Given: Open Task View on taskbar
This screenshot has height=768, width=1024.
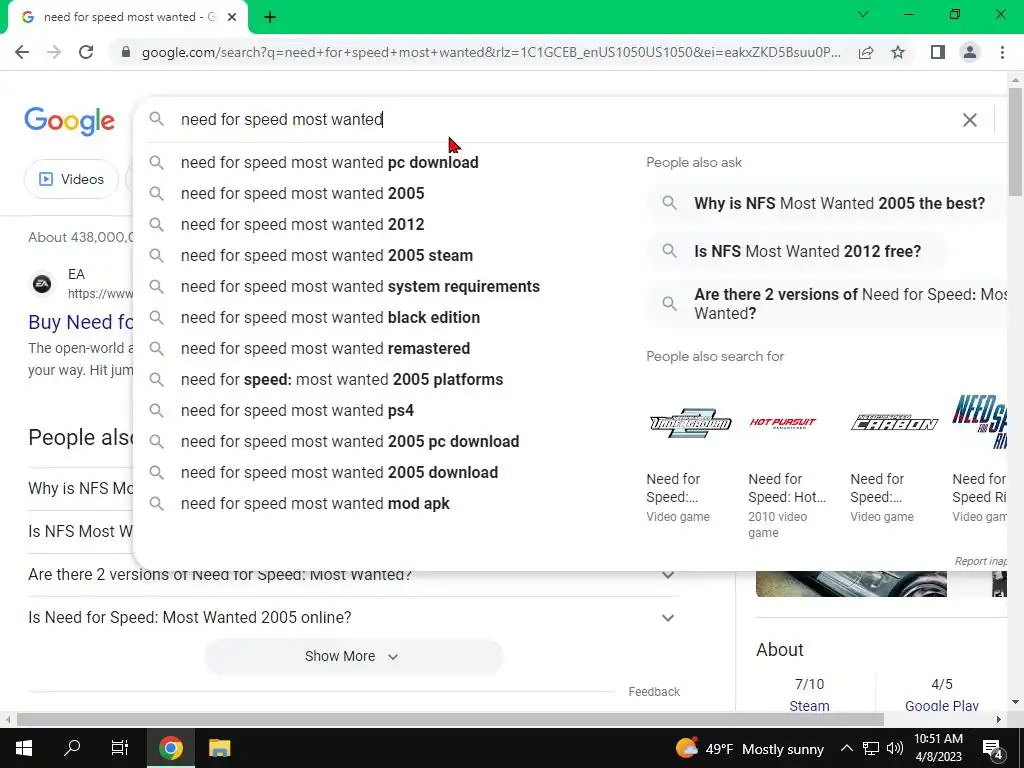Looking at the screenshot, I should point(120,748).
